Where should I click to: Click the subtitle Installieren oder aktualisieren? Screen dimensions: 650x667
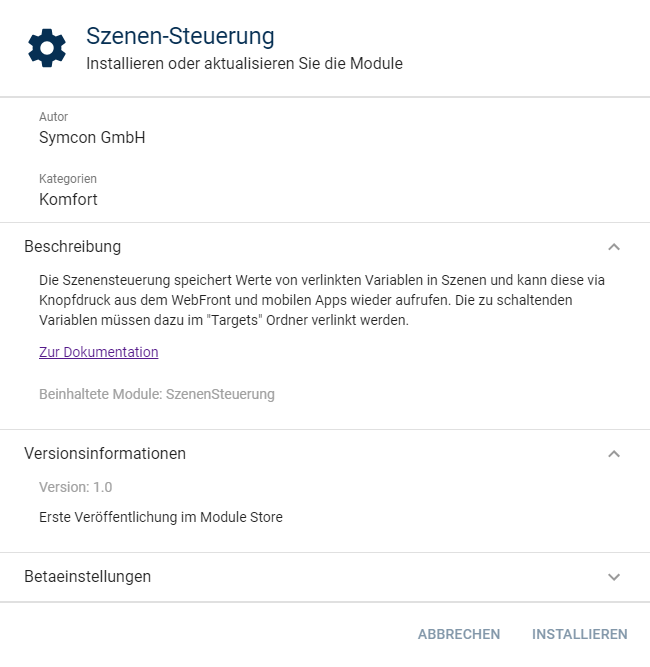coord(244,64)
